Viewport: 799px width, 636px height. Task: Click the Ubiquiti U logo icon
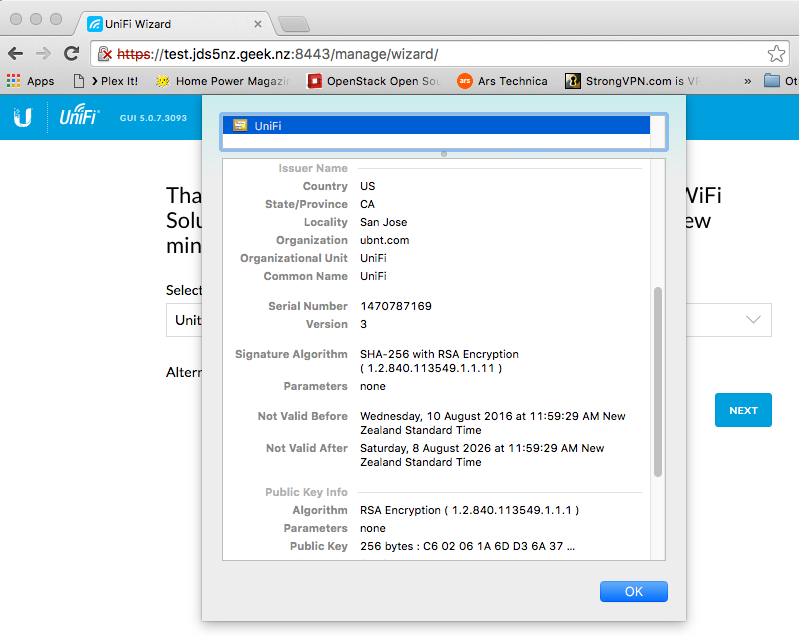point(22,117)
